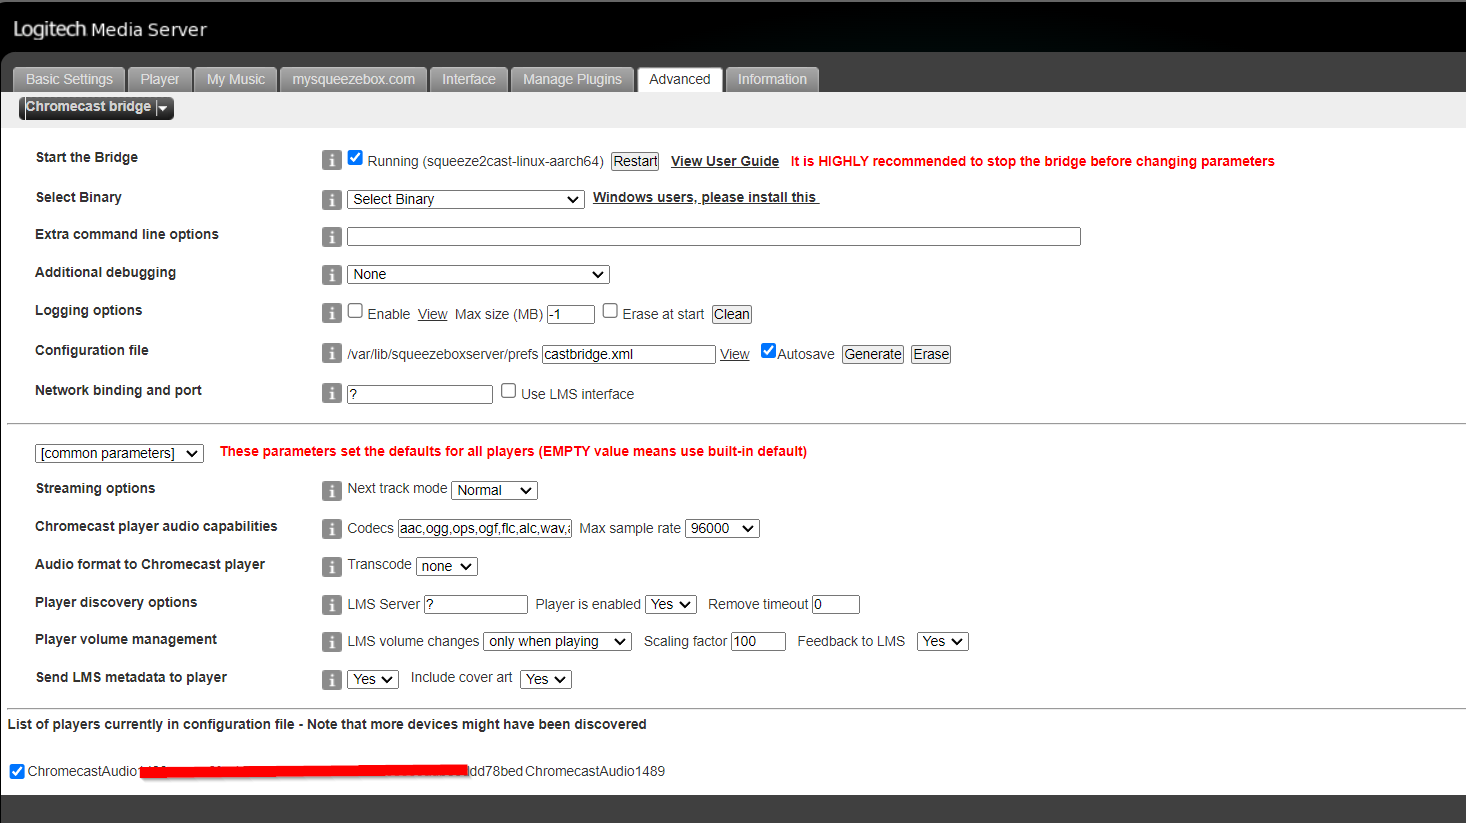1466x823 pixels.
Task: Click the Scaling factor input field
Action: tap(758, 641)
